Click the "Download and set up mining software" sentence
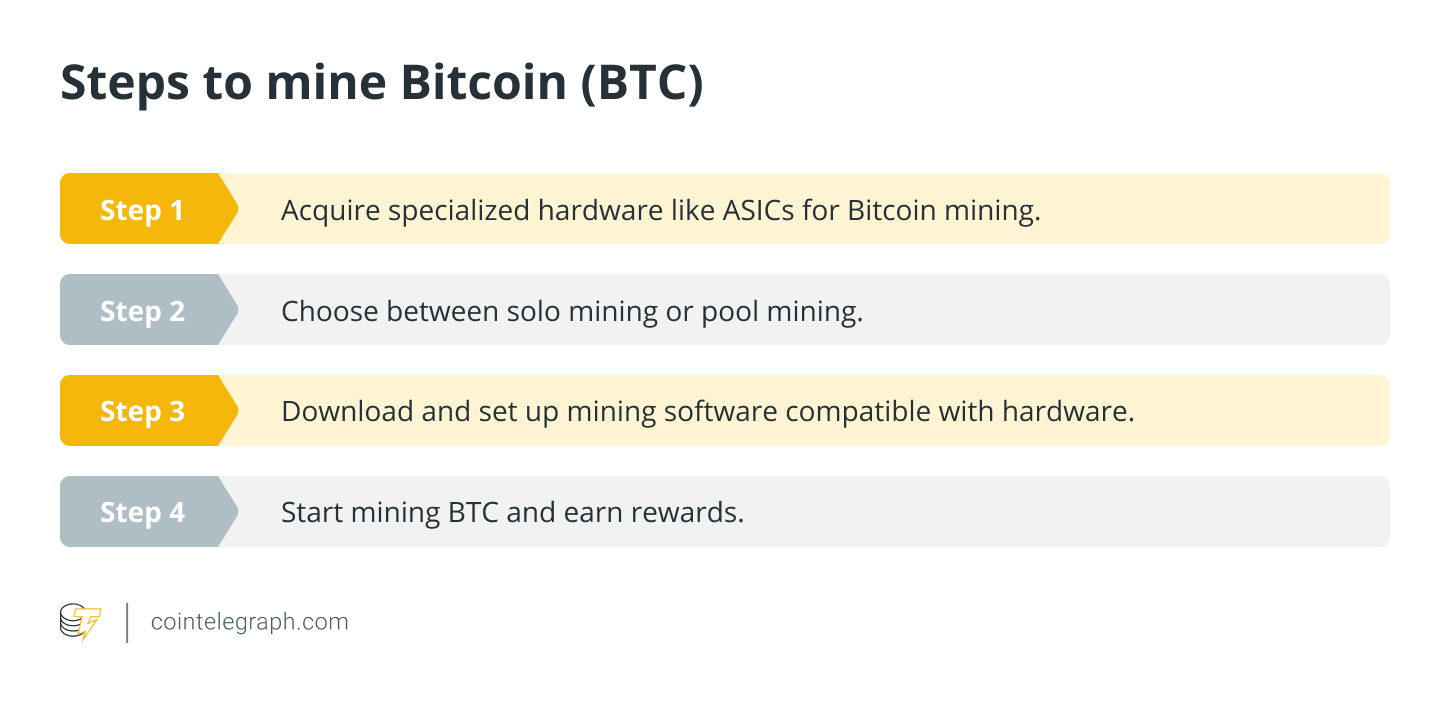The width and height of the screenshot is (1450, 703). click(707, 412)
